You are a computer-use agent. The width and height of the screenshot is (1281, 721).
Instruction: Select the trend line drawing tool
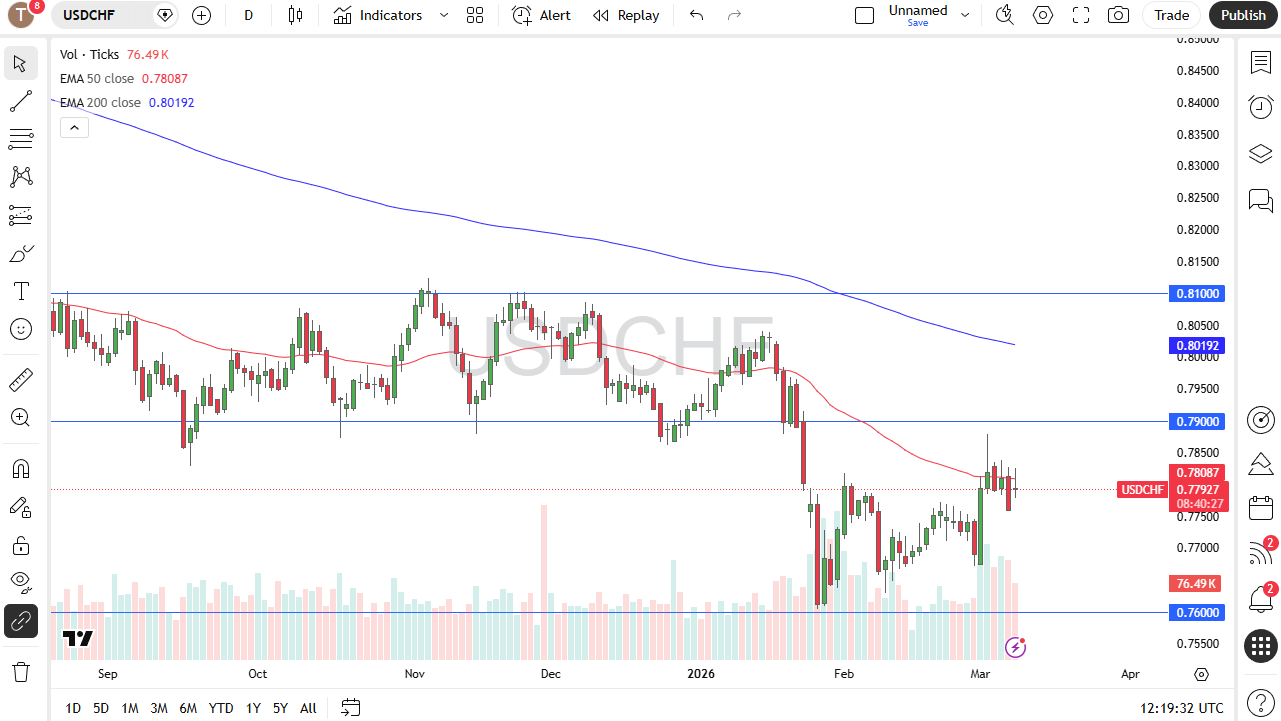[x=20, y=101]
